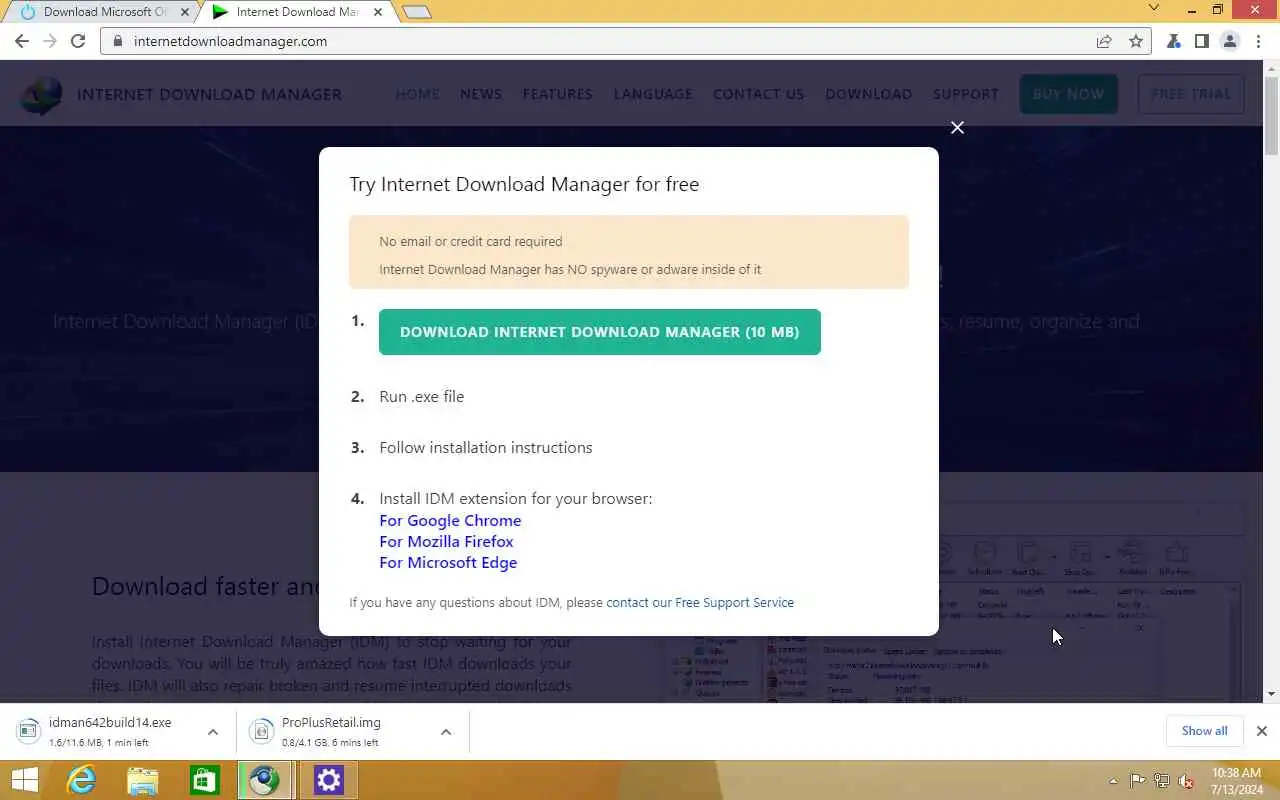Show hidden system tray icons

[1113, 781]
